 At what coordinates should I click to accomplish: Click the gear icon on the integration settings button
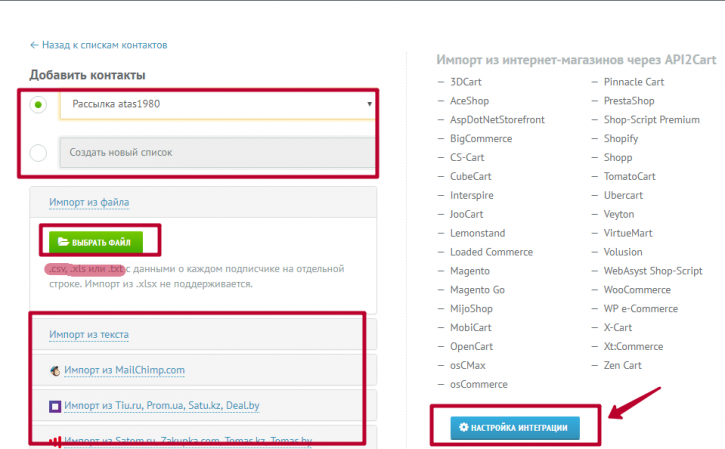[463, 427]
